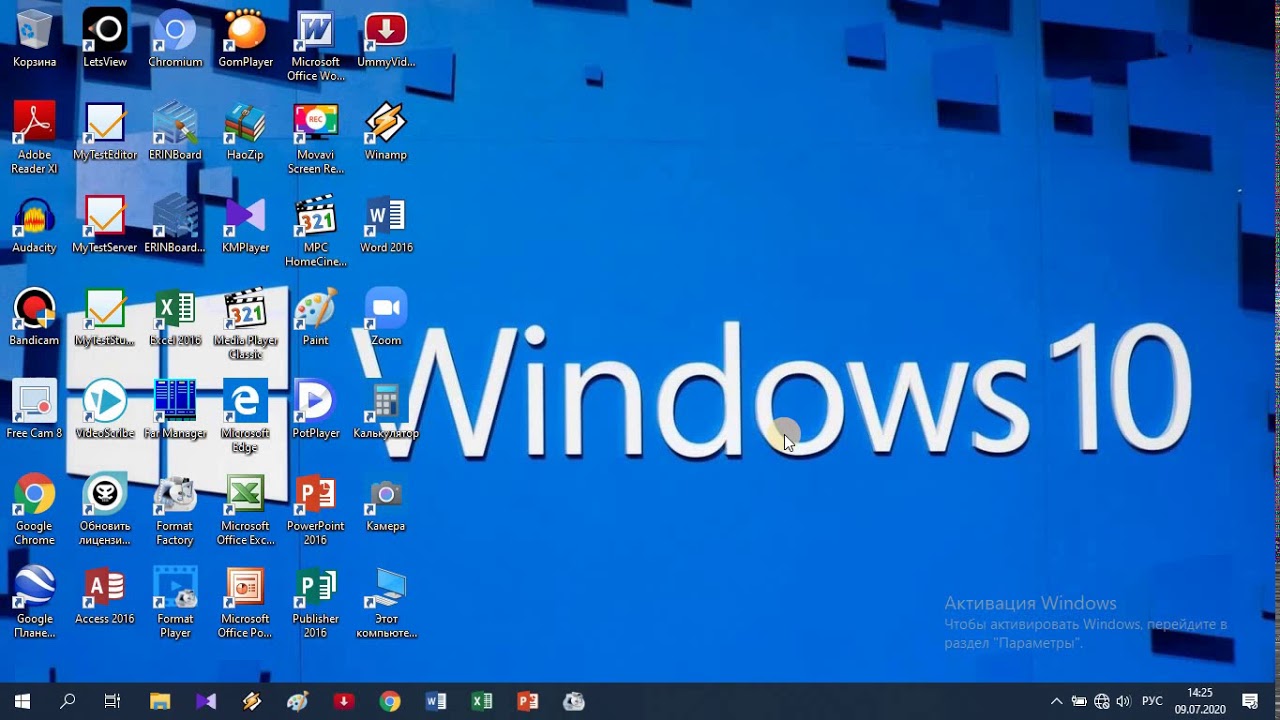Select the Microsoft Office Exc... desktop shortcut
The image size is (1280, 720).
[x=245, y=510]
